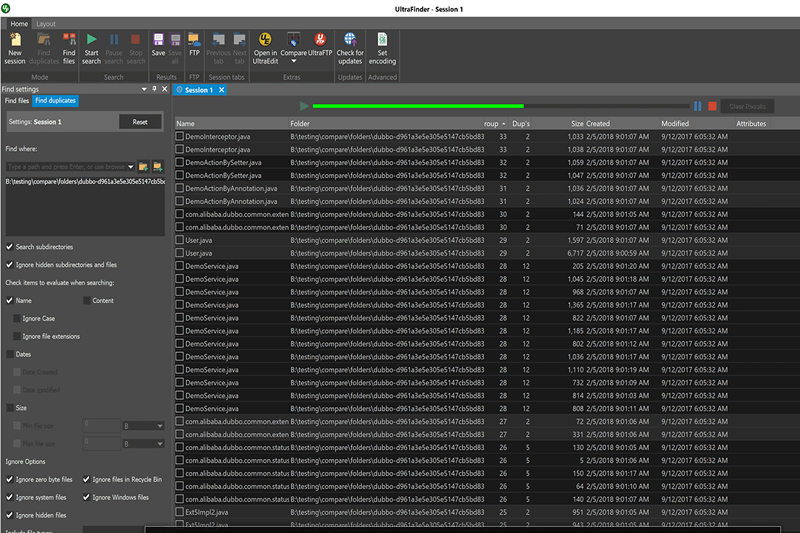Open the Compare dropdown arrow
The width and height of the screenshot is (800, 533).
click(x=293, y=61)
